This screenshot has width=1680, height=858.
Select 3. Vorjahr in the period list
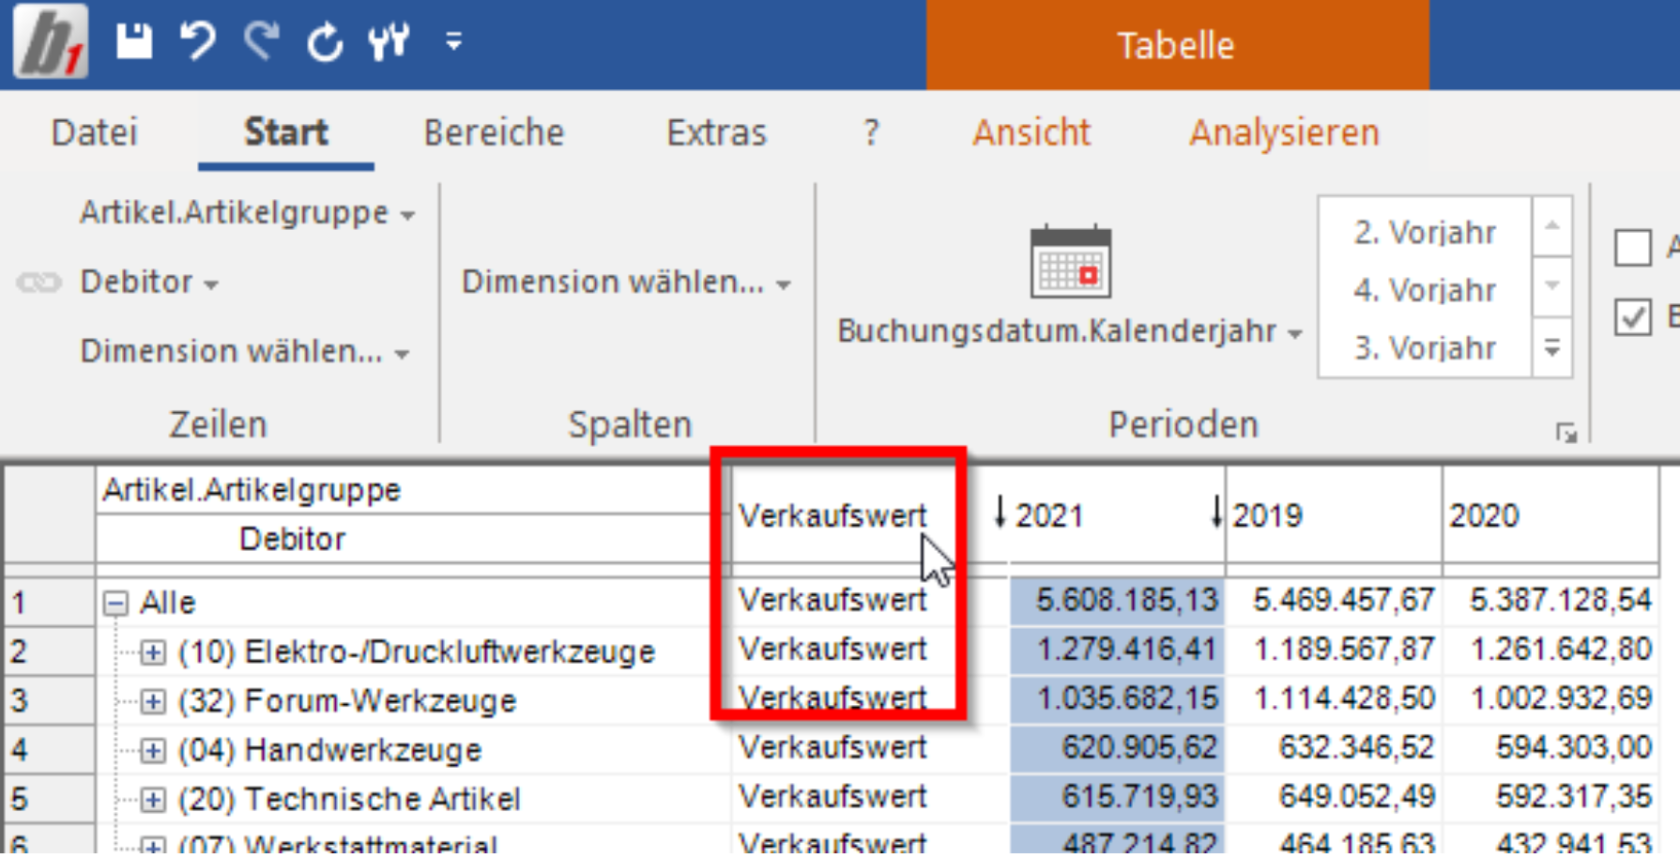point(1425,349)
